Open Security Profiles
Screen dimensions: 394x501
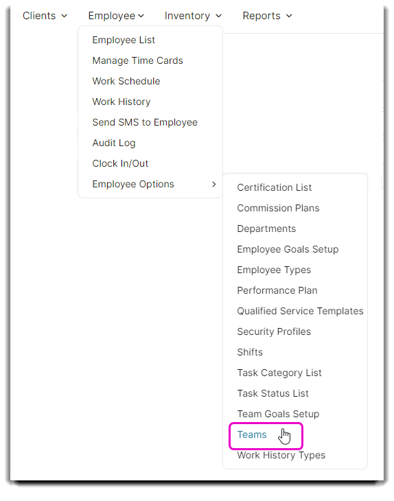pos(274,332)
